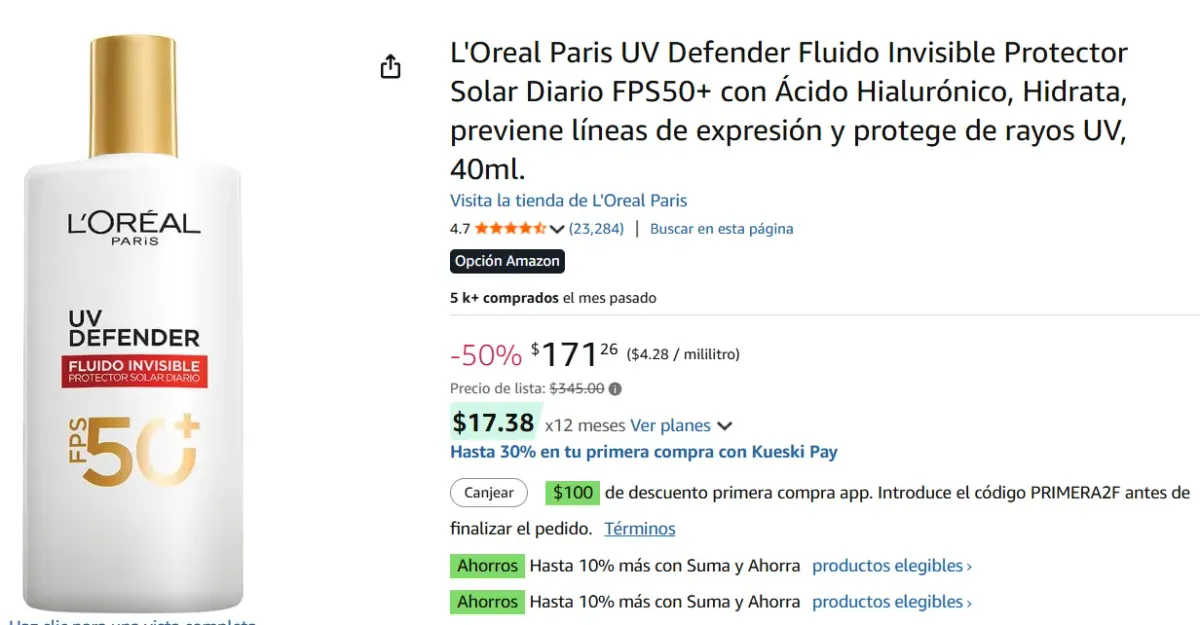Select the second green Ahorros badge
This screenshot has height=625, width=1200.
(487, 601)
